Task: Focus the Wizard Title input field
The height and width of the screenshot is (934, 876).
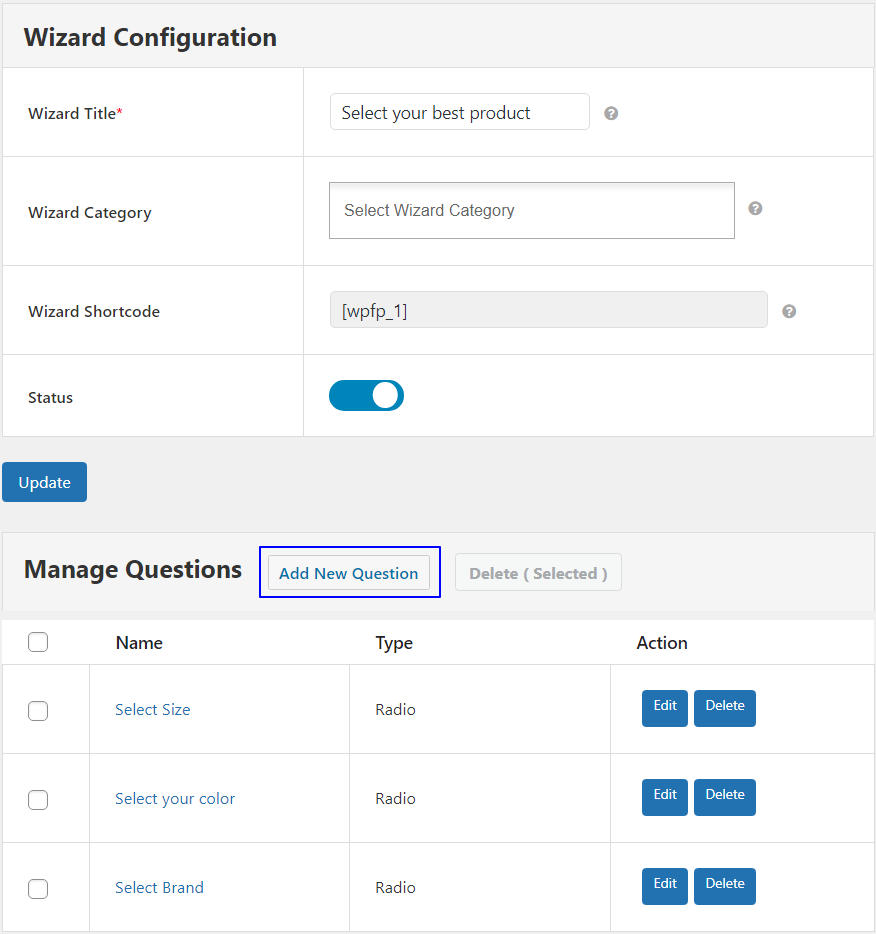Action: tap(460, 111)
